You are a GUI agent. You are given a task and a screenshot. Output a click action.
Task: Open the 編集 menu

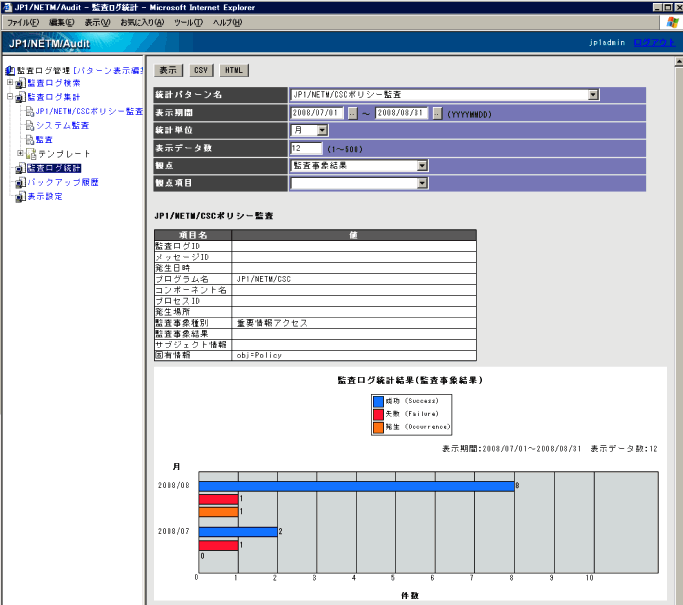pyautogui.click(x=61, y=22)
